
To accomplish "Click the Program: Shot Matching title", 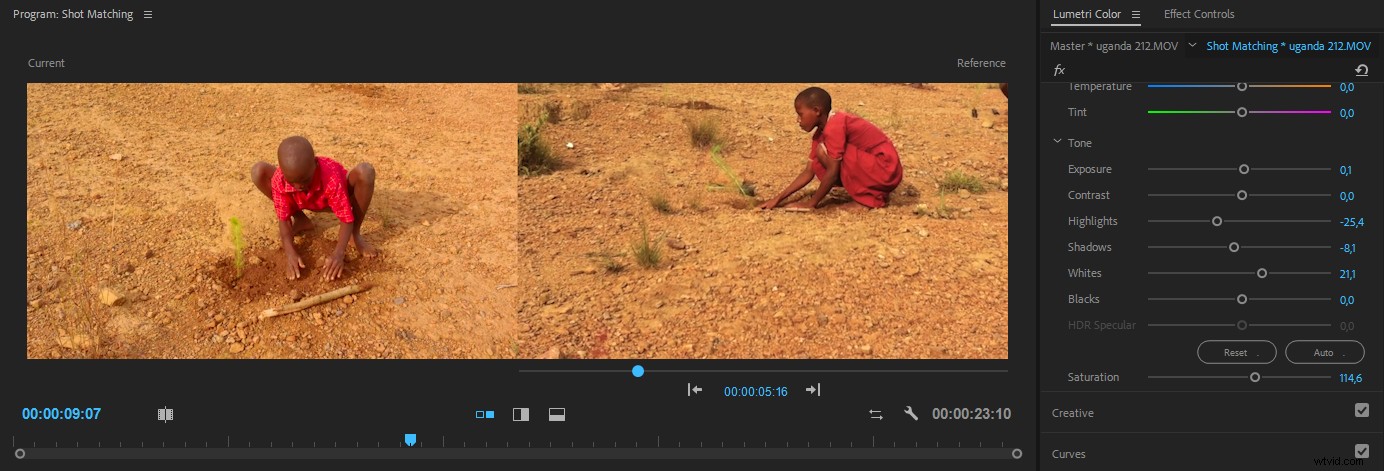I will (x=73, y=15).
